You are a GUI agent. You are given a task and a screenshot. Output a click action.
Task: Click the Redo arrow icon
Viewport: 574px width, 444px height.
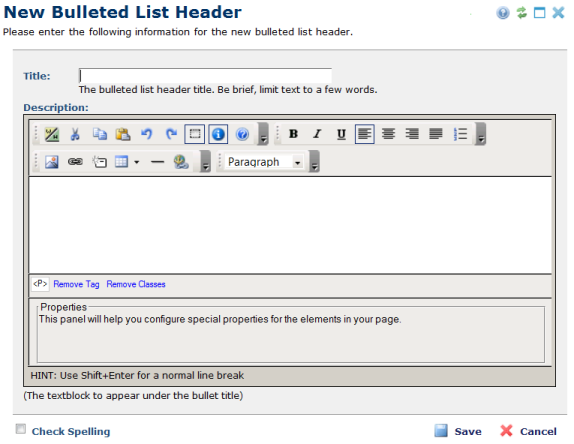point(171,134)
